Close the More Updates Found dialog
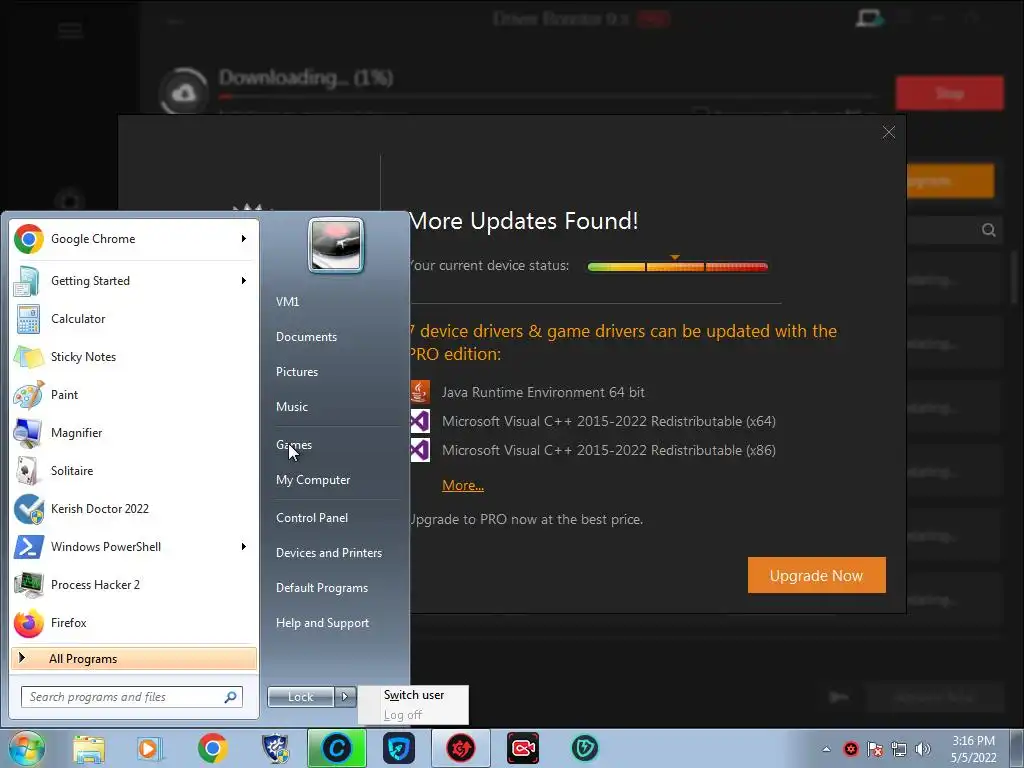The image size is (1024, 768). coord(889,132)
